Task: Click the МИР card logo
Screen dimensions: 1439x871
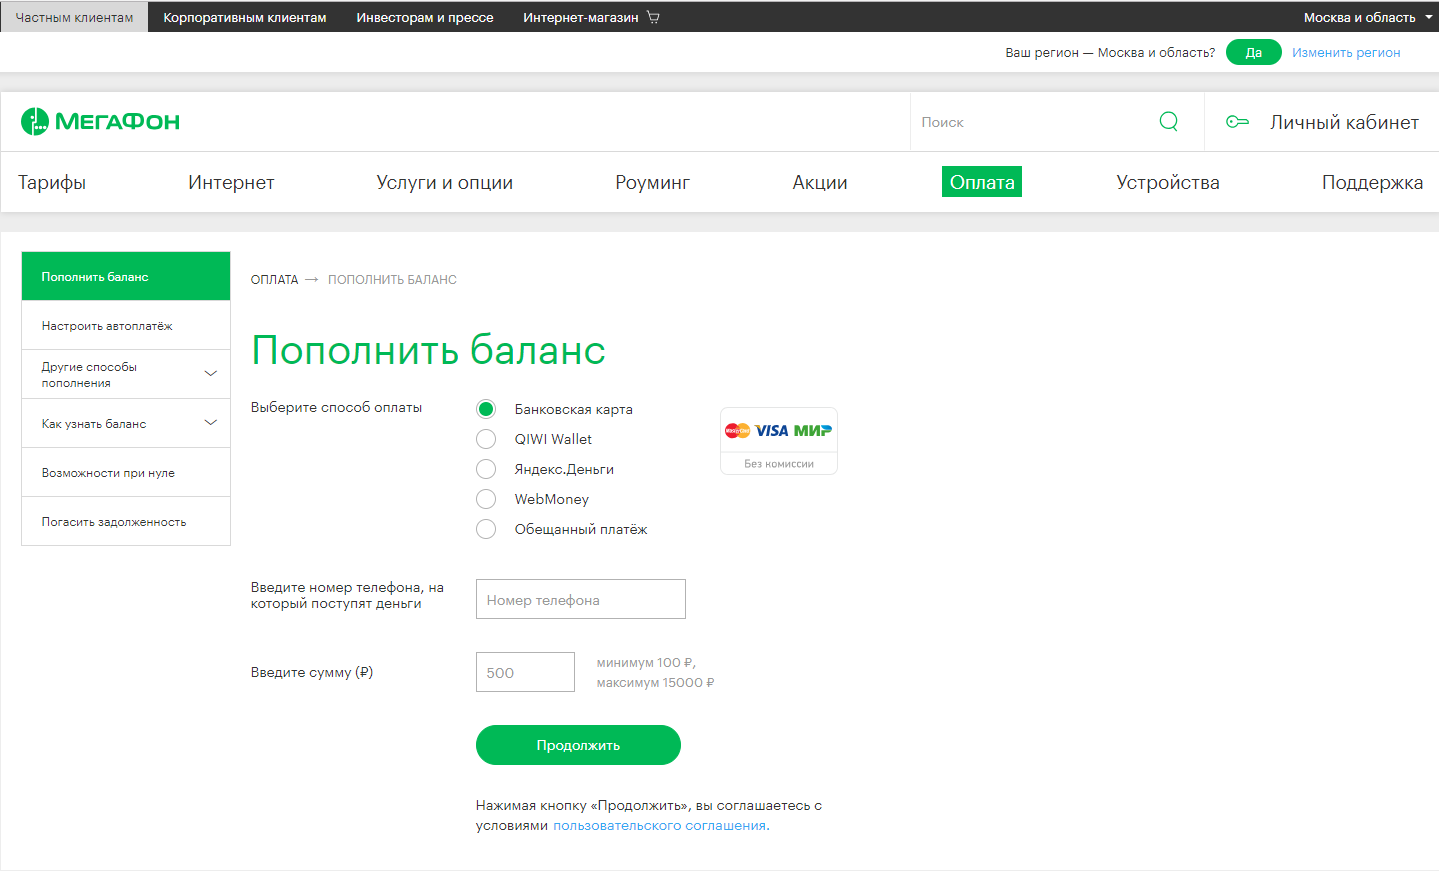Action: coord(813,431)
